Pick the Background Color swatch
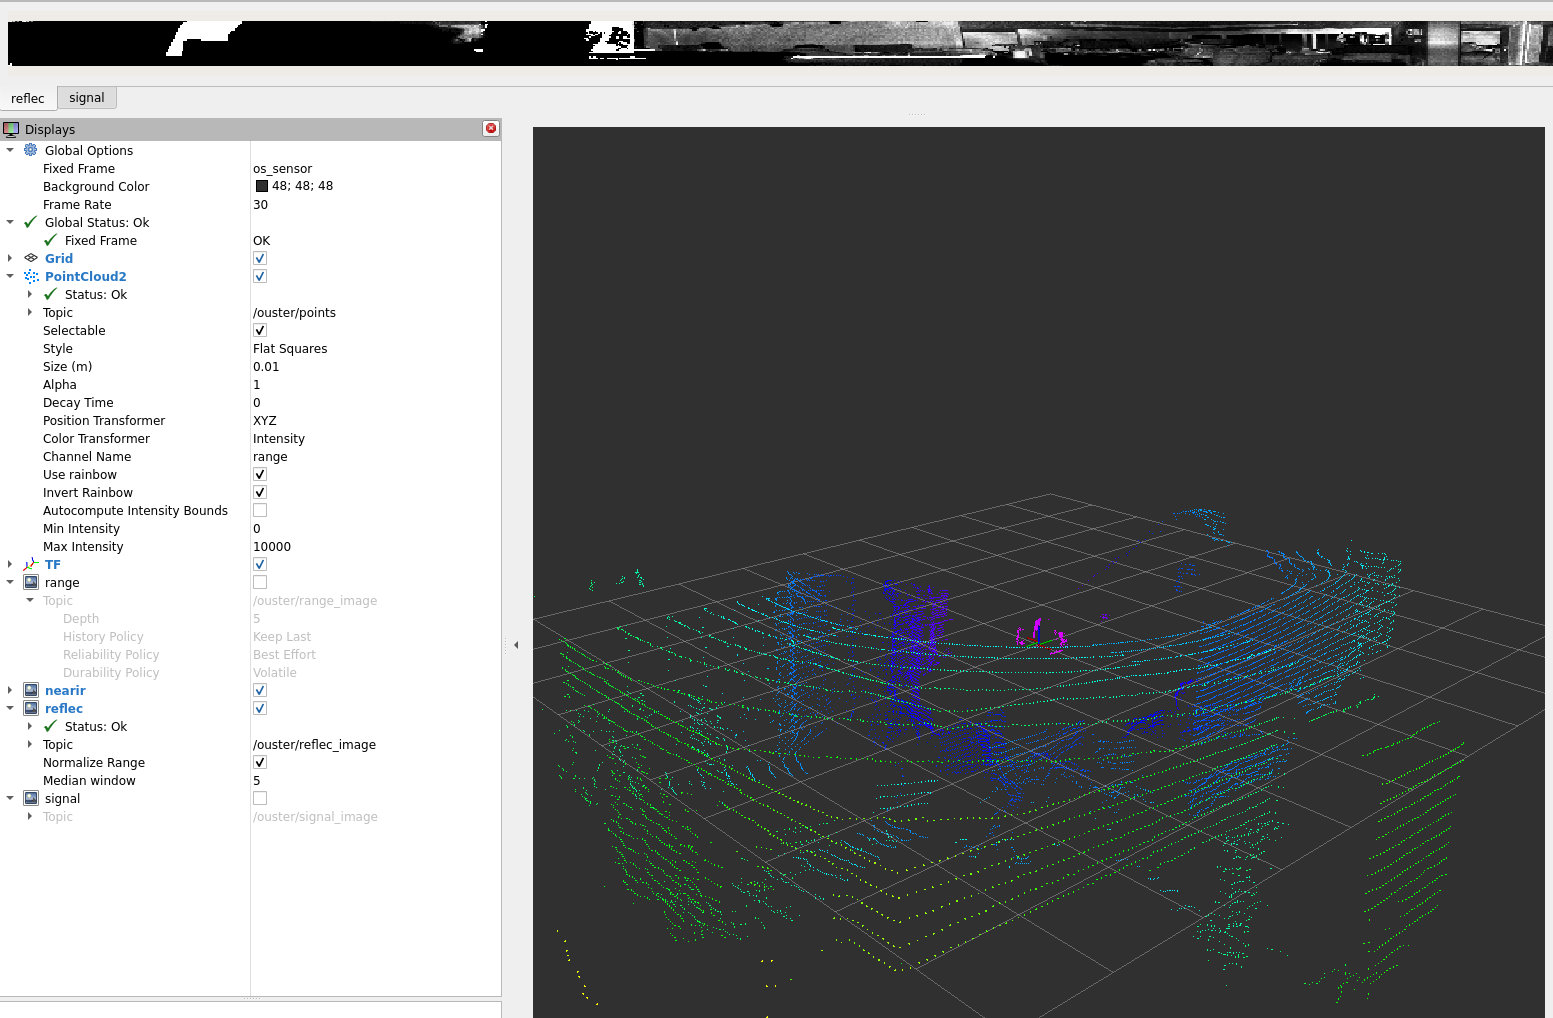Screen dimensions: 1553x1018 coord(262,186)
